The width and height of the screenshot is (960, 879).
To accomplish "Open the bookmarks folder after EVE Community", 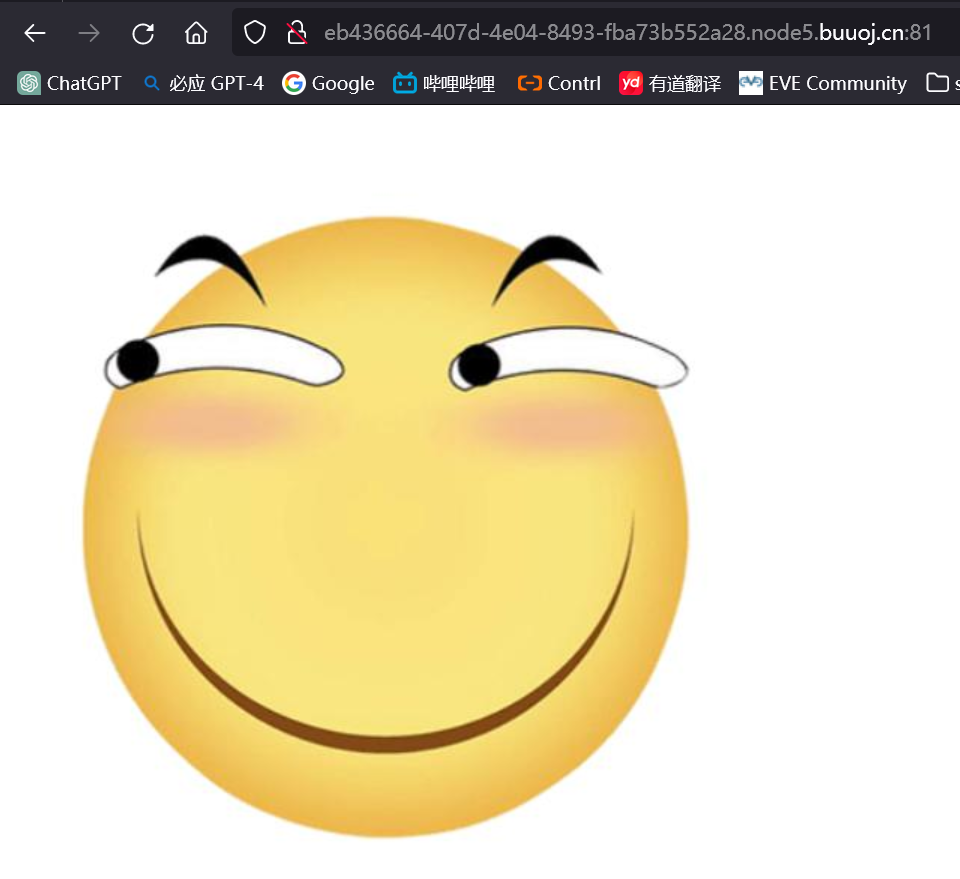I will click(x=942, y=83).
